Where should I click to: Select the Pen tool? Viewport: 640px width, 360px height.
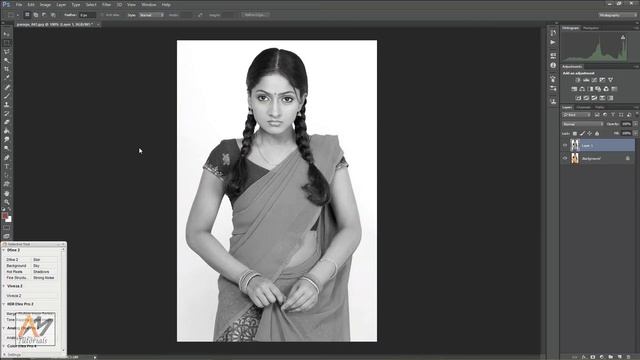7,158
